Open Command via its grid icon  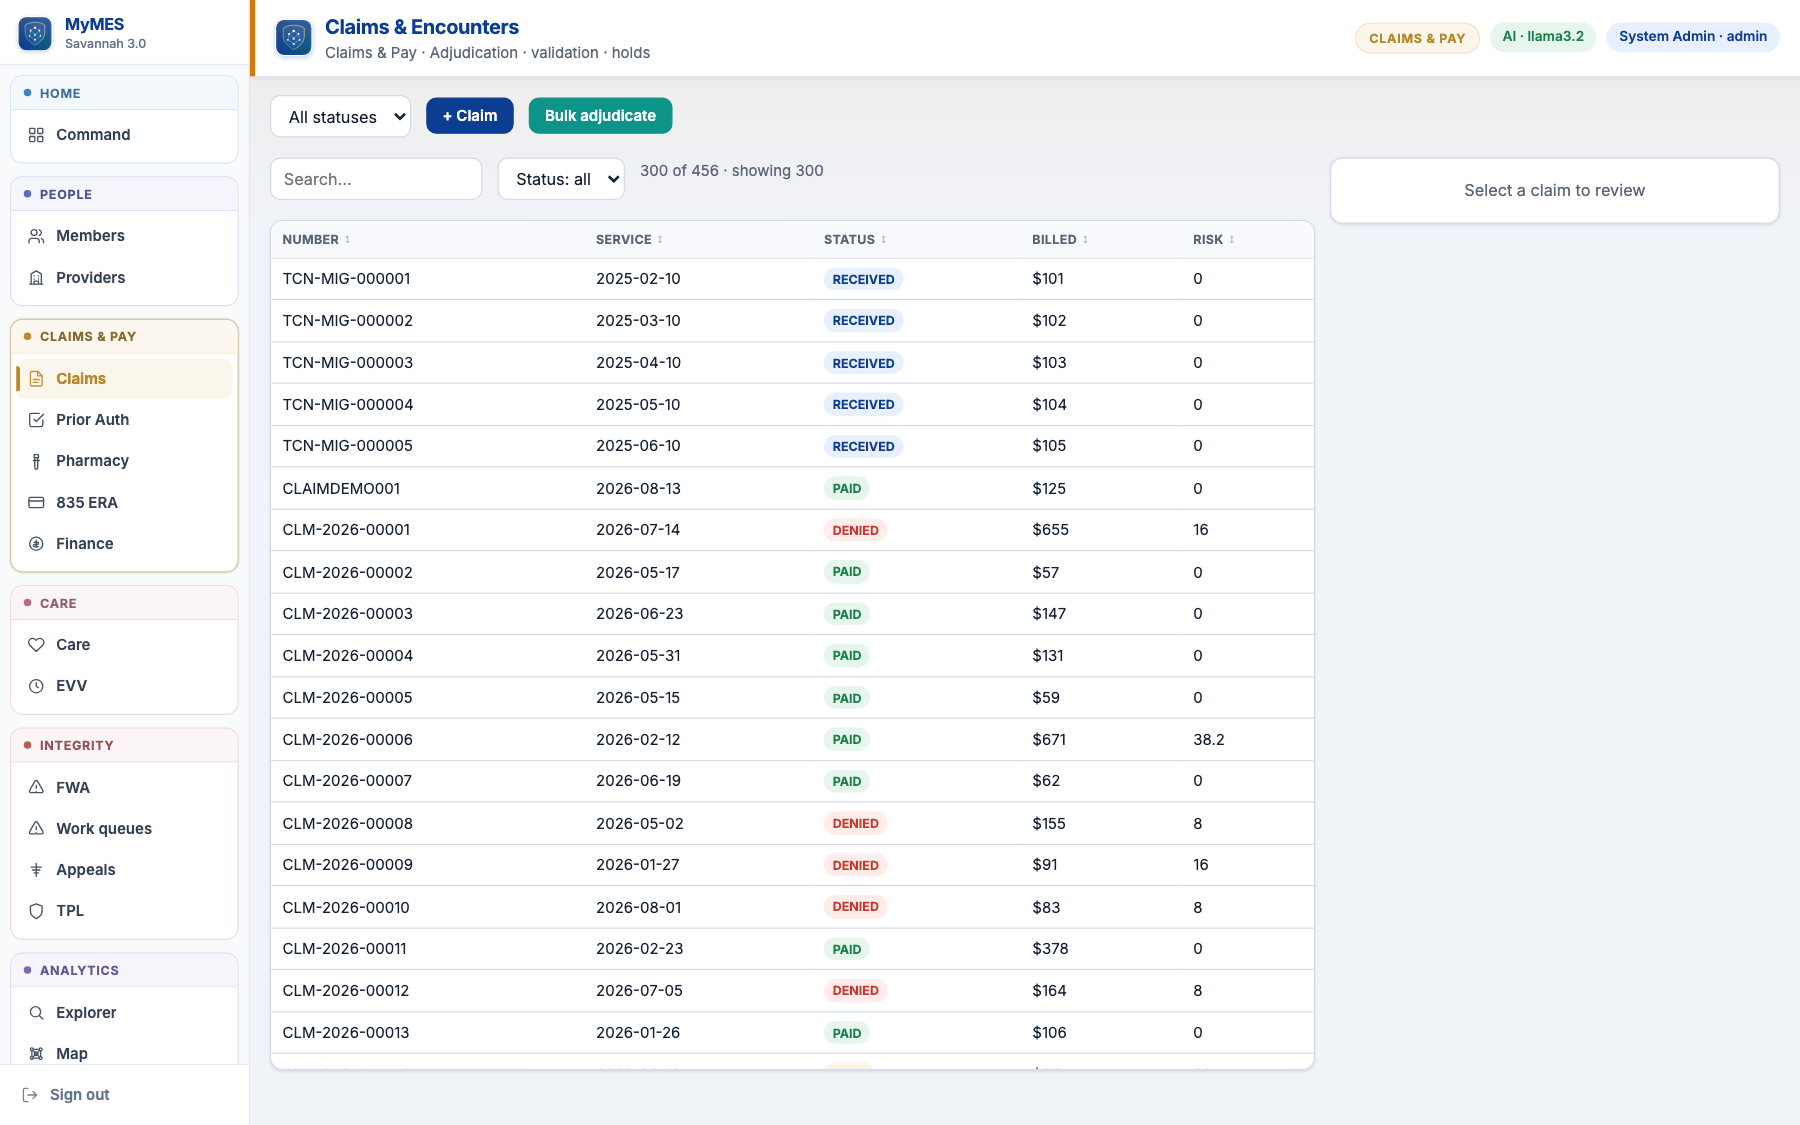[x=36, y=135]
